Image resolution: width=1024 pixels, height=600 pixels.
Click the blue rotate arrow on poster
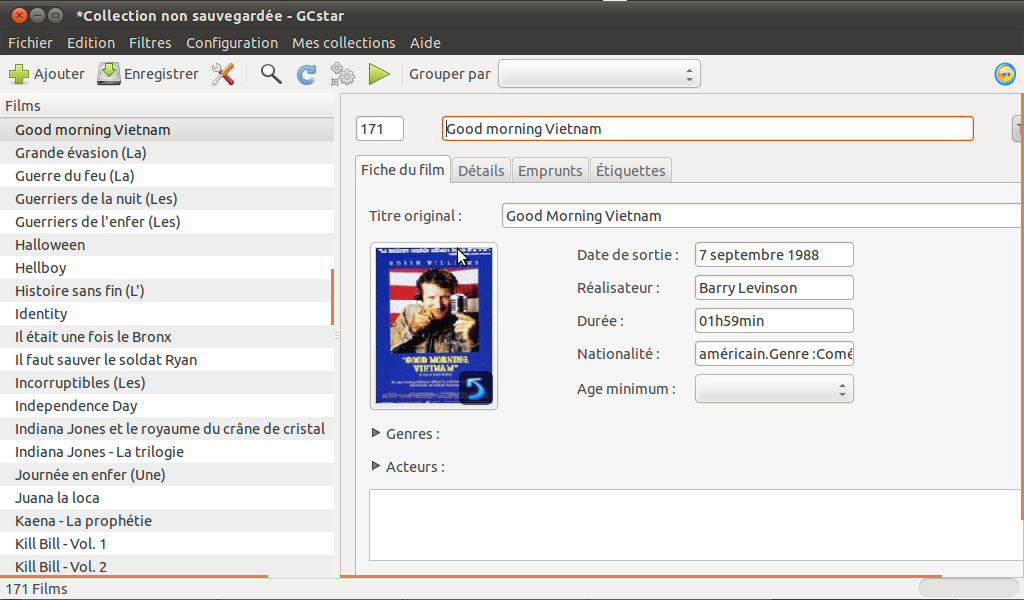point(475,387)
